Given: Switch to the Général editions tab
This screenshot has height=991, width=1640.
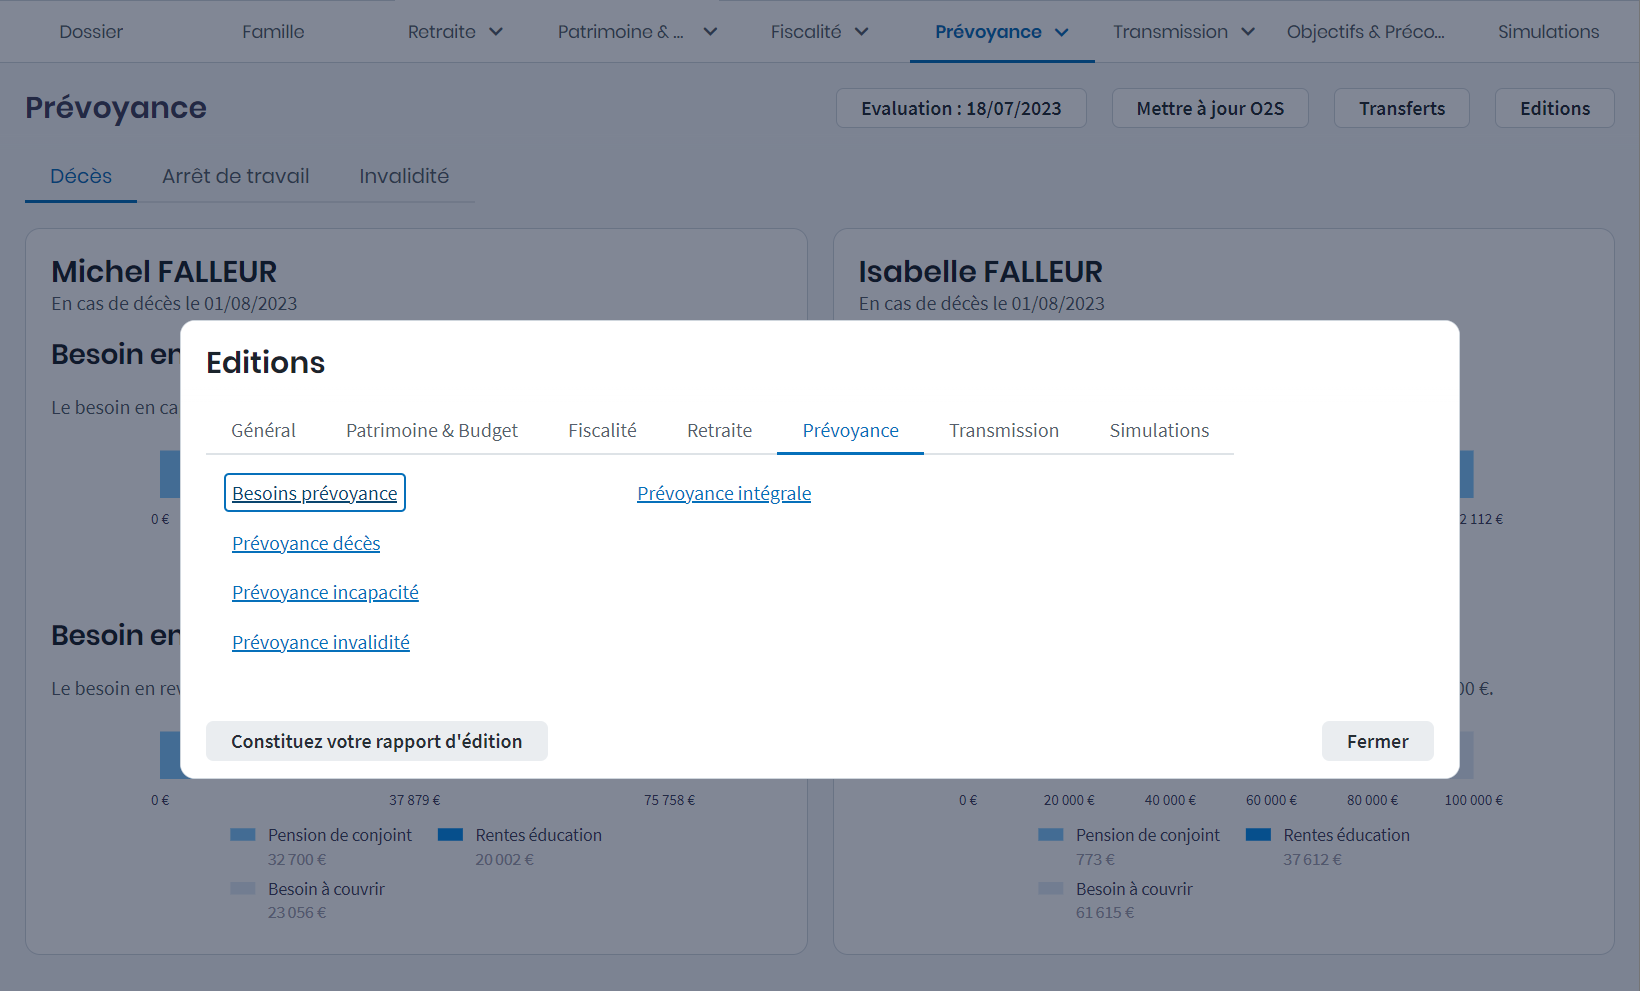Looking at the screenshot, I should point(263,430).
